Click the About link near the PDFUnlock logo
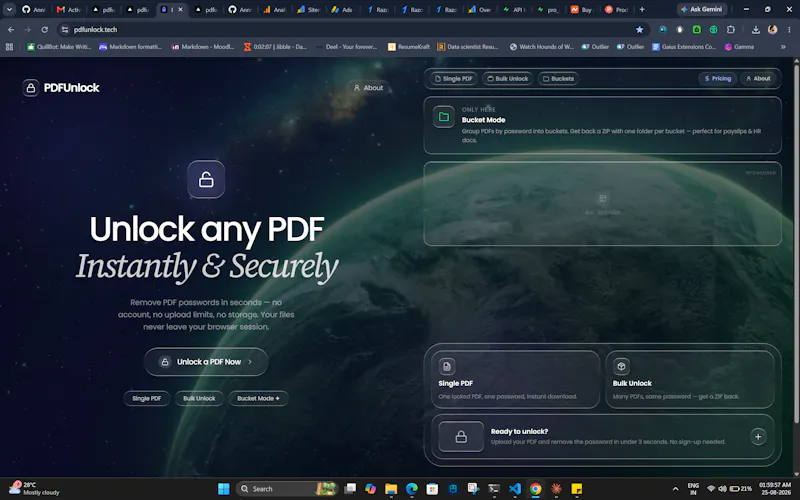The height and width of the screenshot is (500, 800). 368,88
